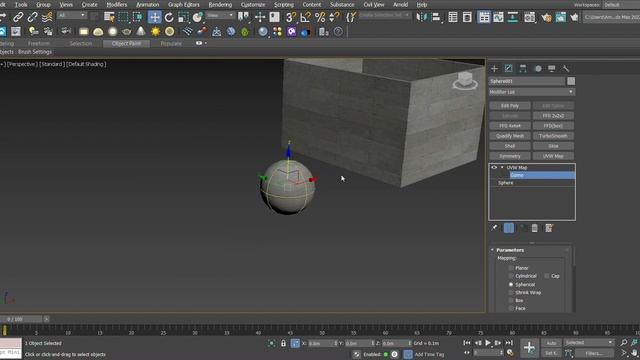The width and height of the screenshot is (640, 360).
Task: Activate the Select and Rotate tool
Action: [x=169, y=17]
